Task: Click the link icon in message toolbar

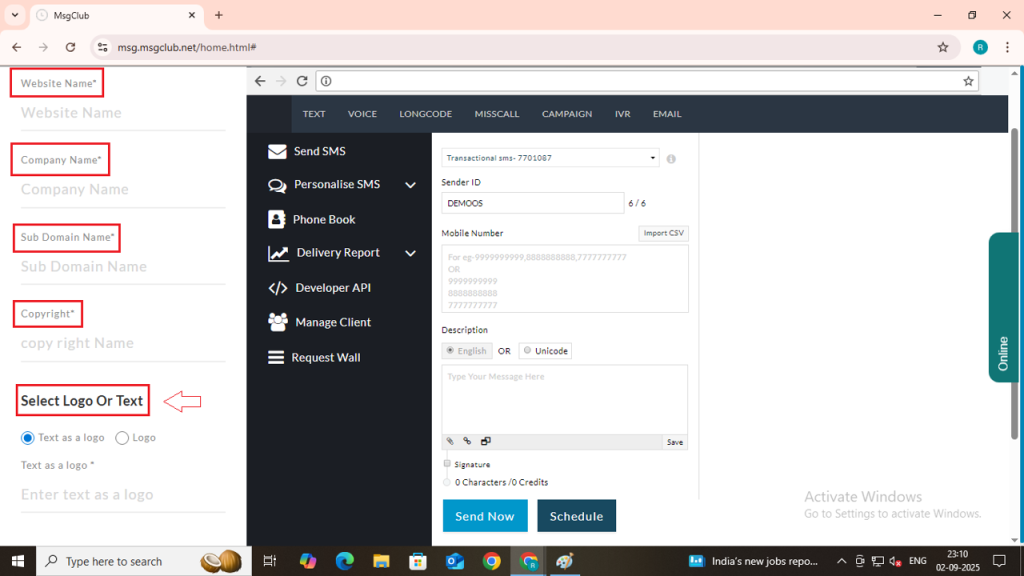Action: (467, 441)
